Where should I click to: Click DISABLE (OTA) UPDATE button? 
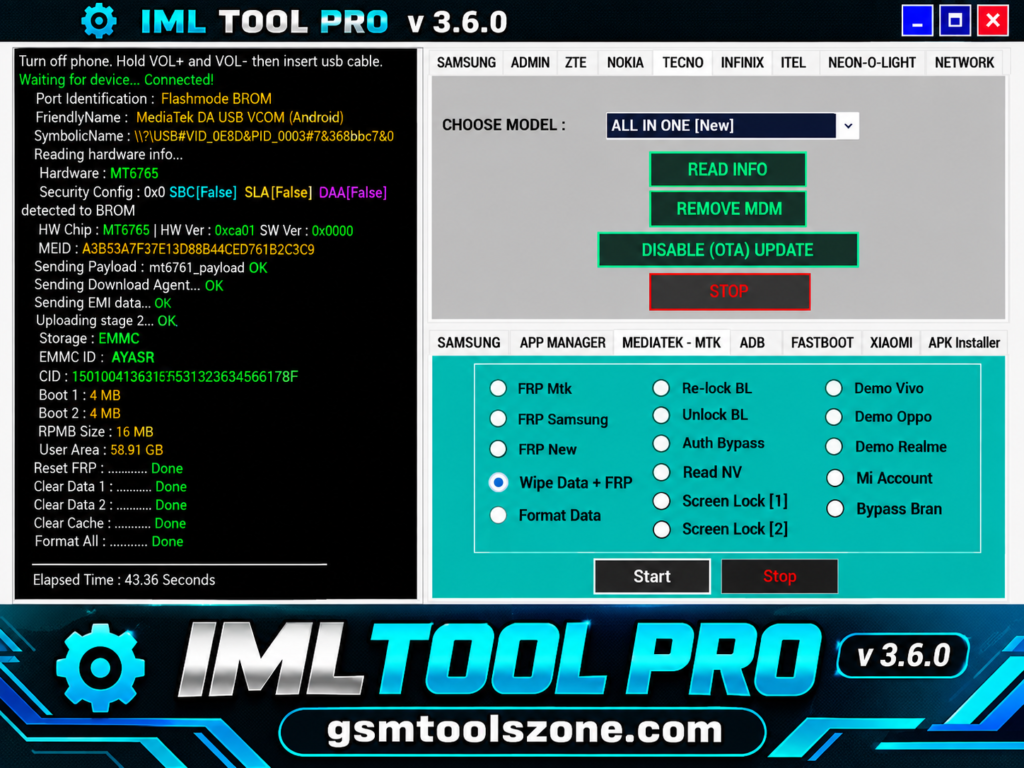(728, 250)
